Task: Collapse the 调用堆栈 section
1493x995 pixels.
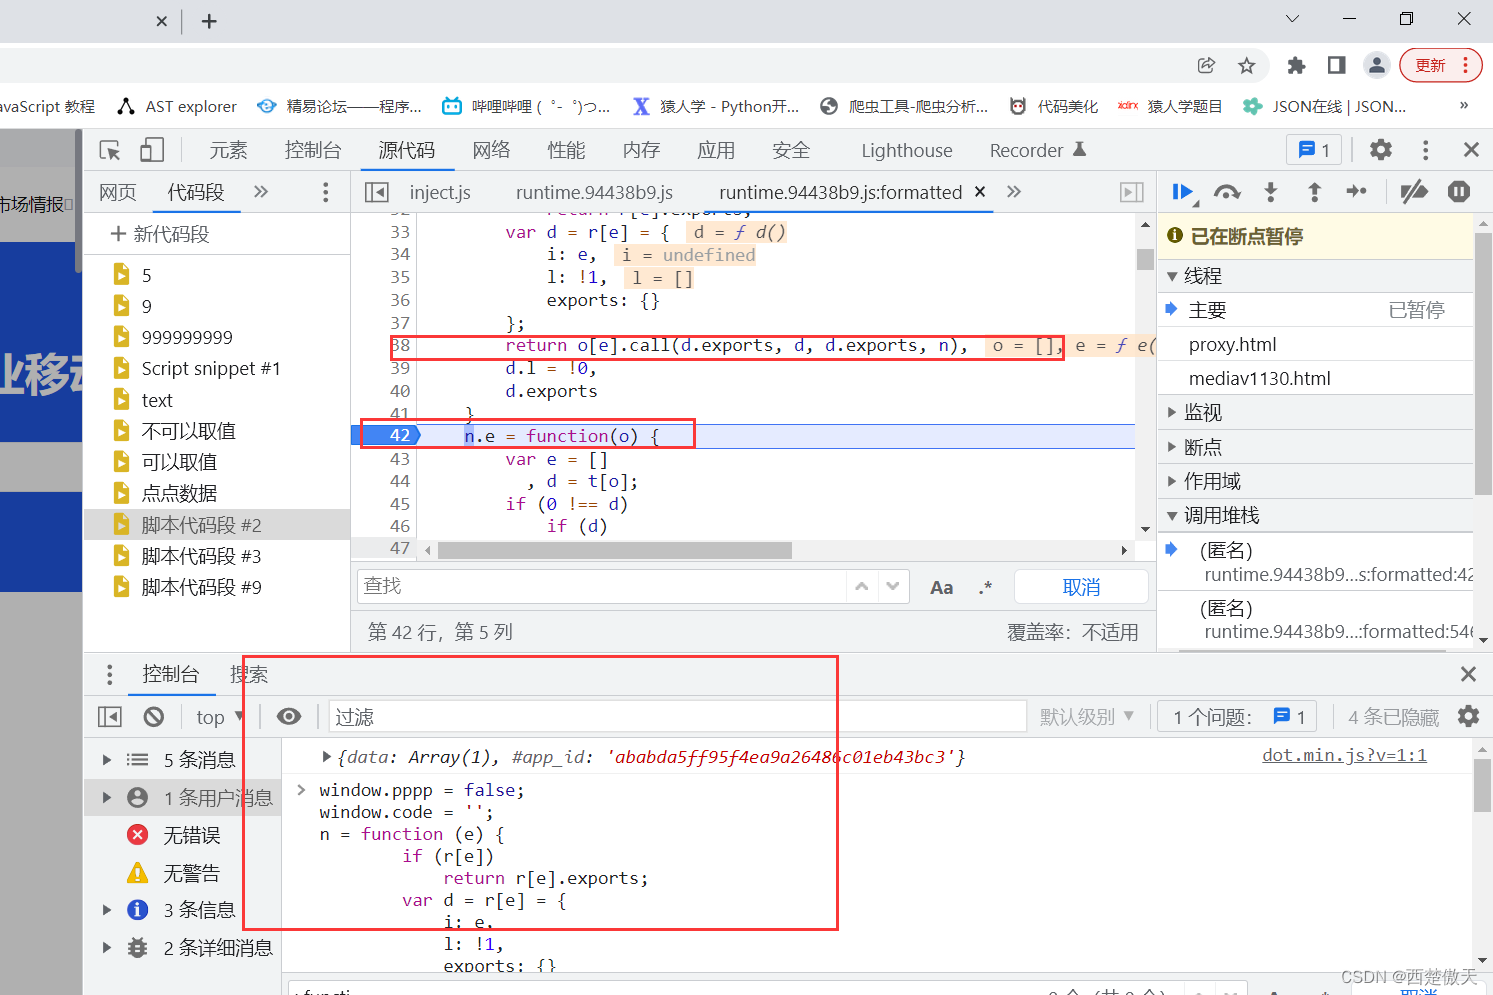Action: (x=1222, y=515)
